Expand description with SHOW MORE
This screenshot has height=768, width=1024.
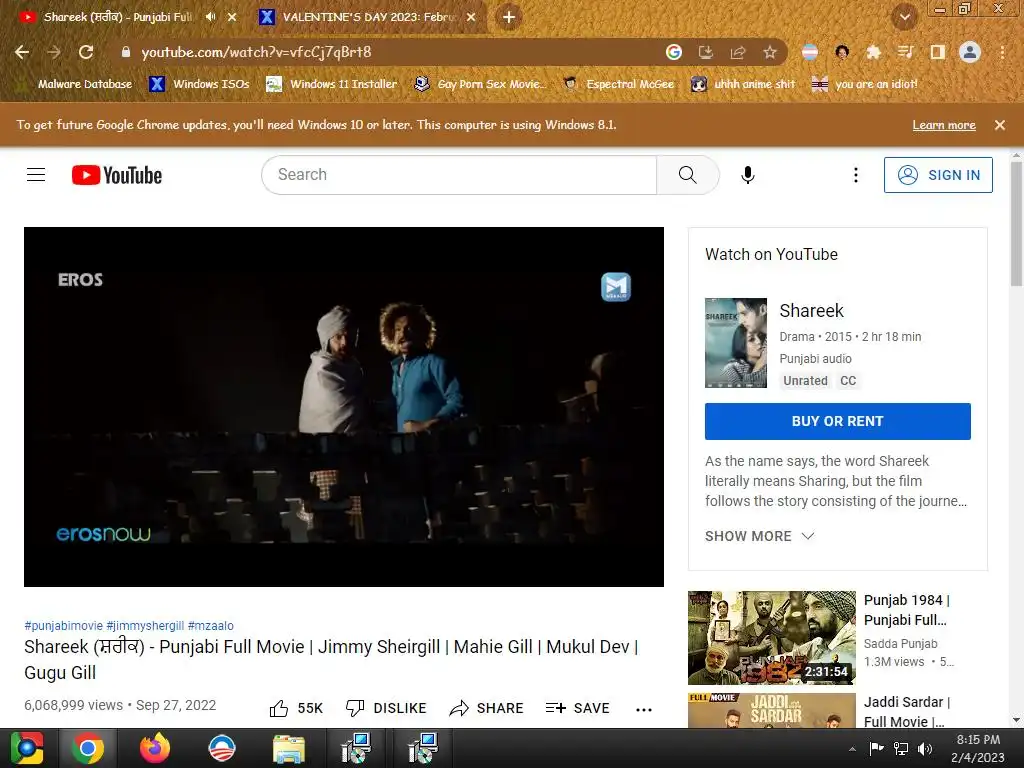pyautogui.click(x=759, y=536)
